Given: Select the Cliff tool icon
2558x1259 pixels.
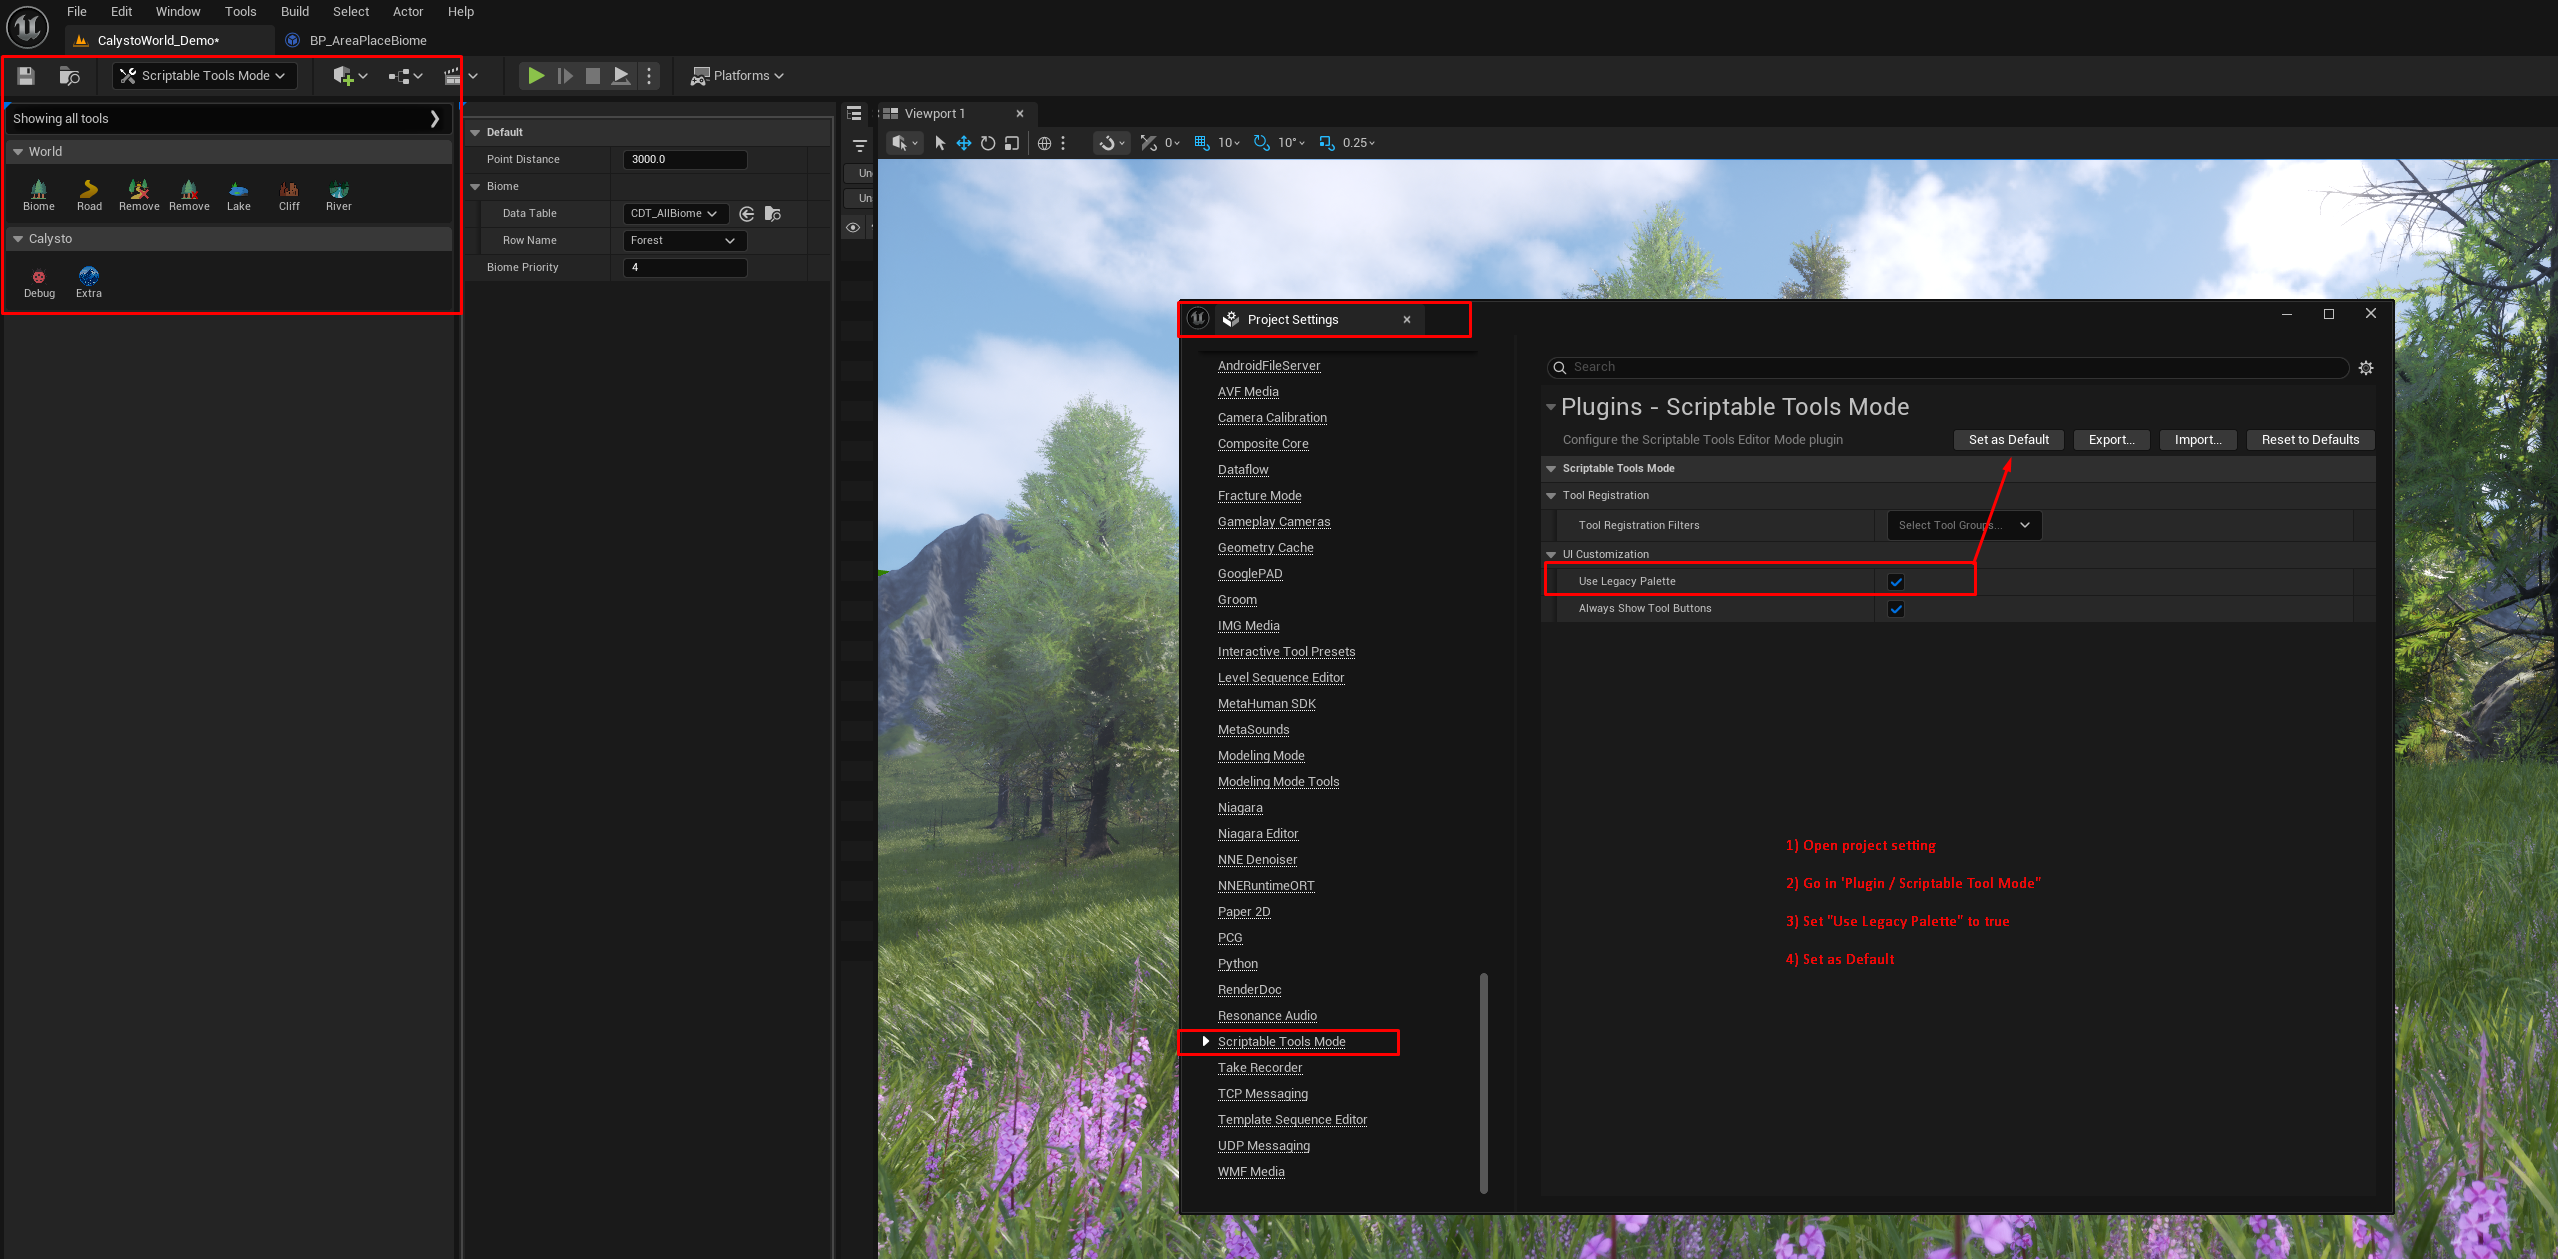Looking at the screenshot, I should coord(289,190).
